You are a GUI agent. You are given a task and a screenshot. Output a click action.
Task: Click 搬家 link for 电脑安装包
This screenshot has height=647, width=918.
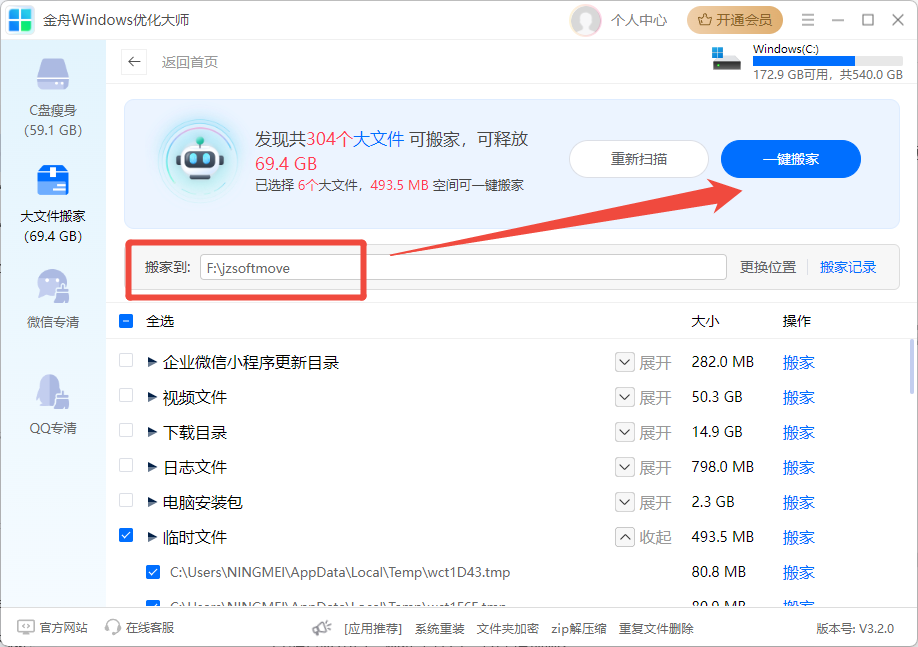[799, 502]
